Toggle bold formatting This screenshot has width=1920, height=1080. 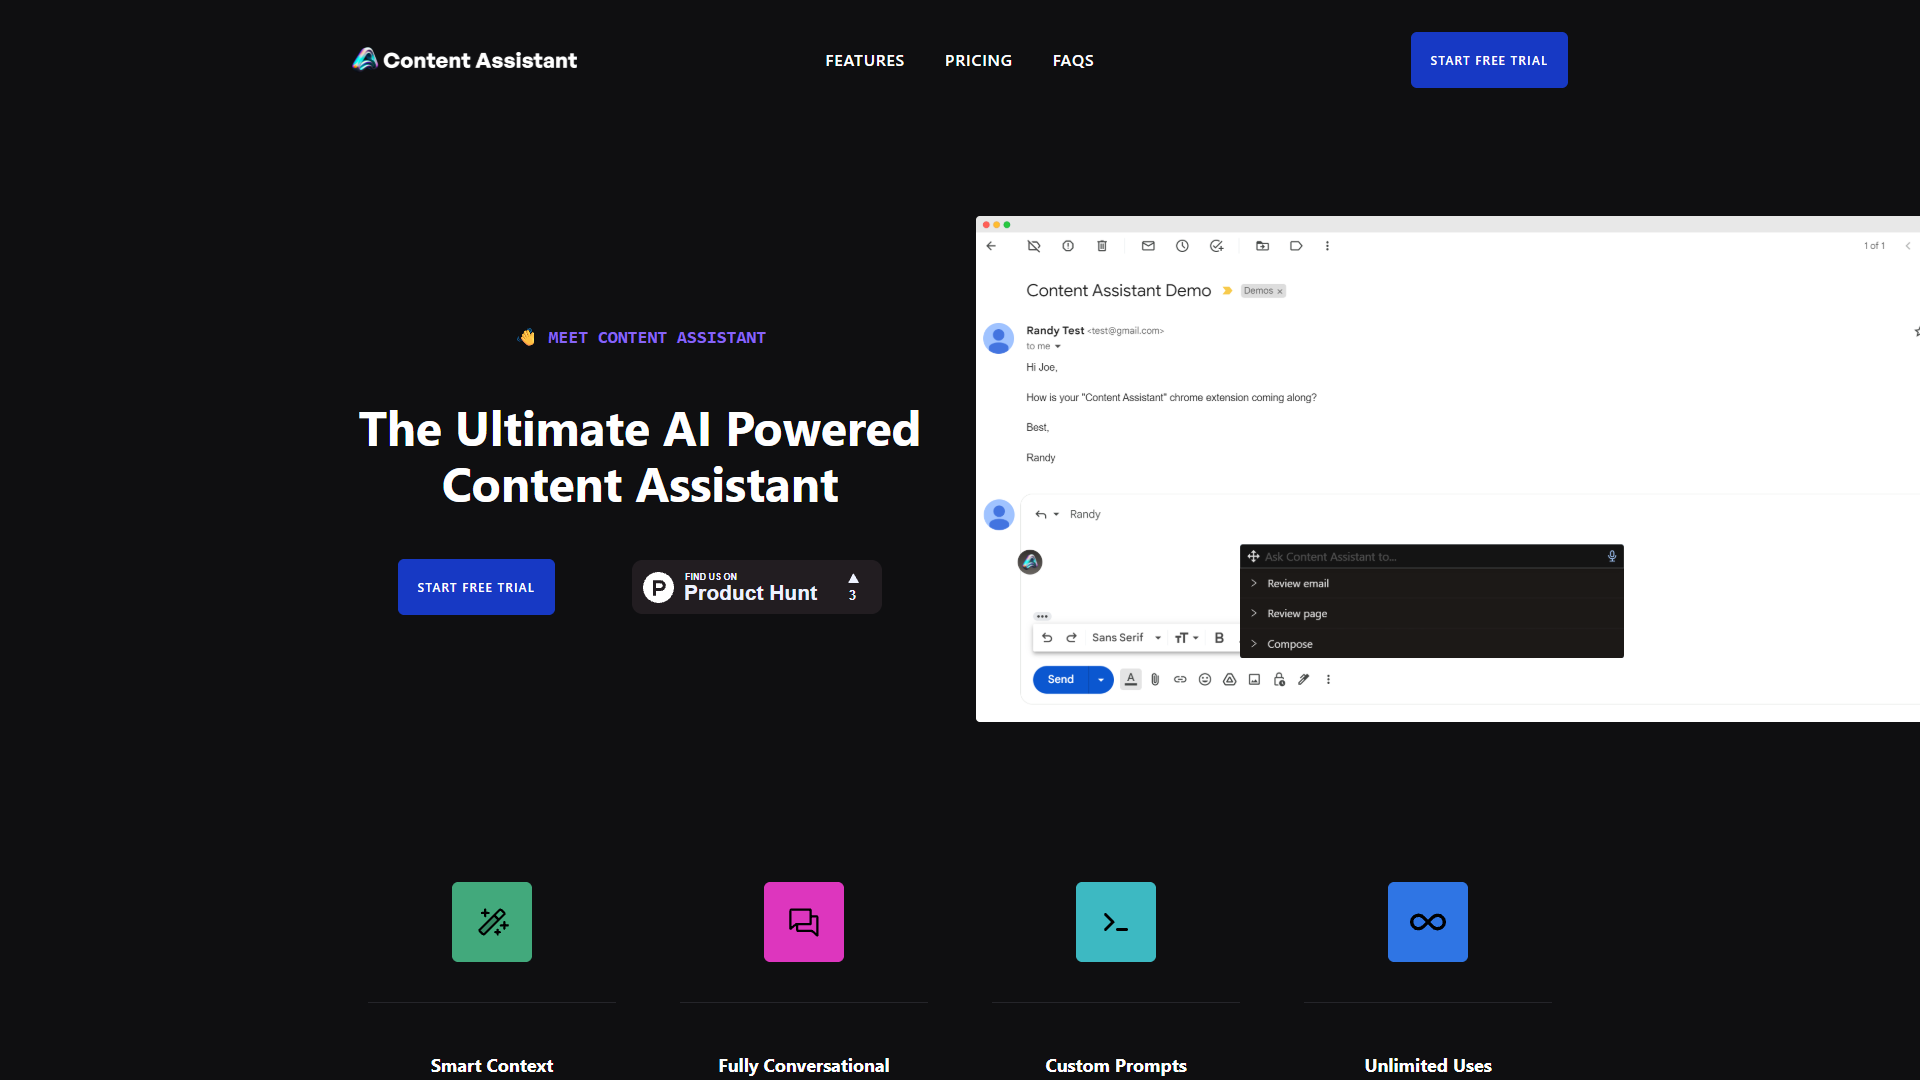coord(1219,638)
